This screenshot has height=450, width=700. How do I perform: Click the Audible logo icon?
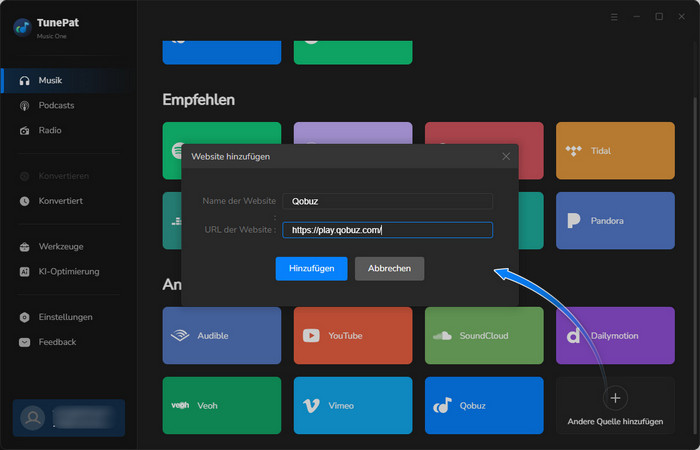point(180,336)
